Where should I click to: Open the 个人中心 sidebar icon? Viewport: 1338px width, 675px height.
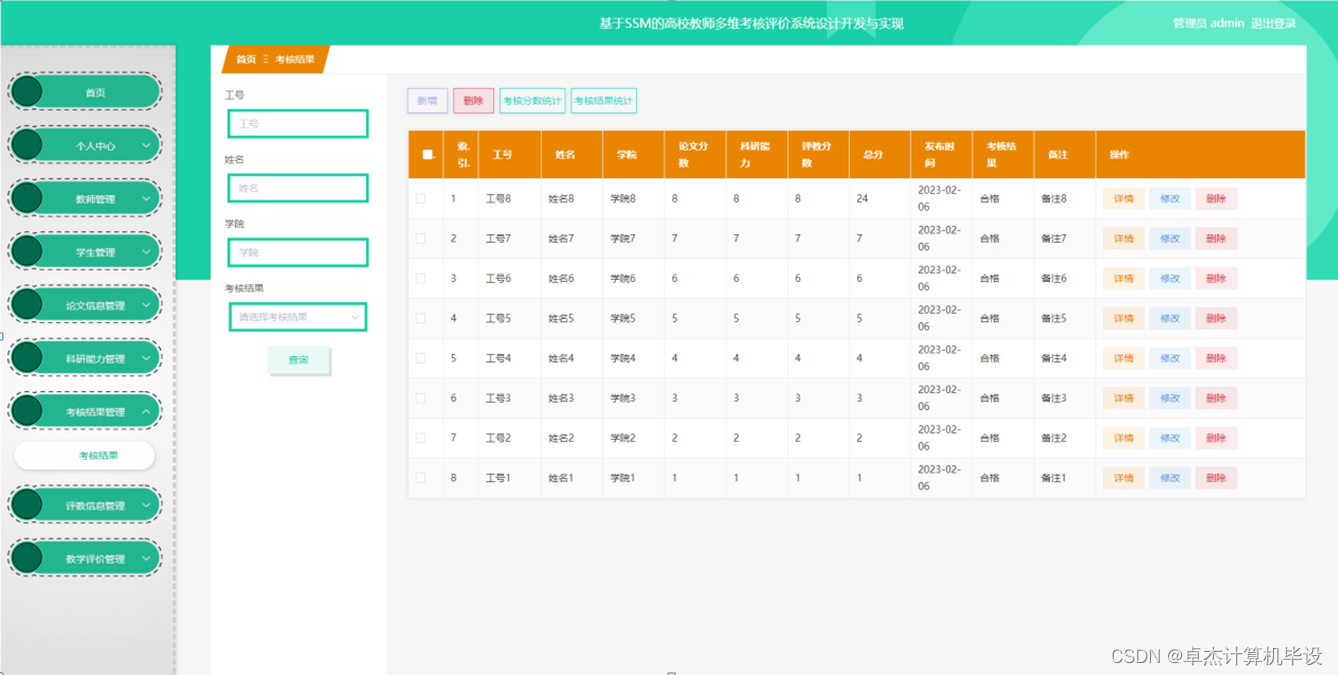tap(28, 144)
